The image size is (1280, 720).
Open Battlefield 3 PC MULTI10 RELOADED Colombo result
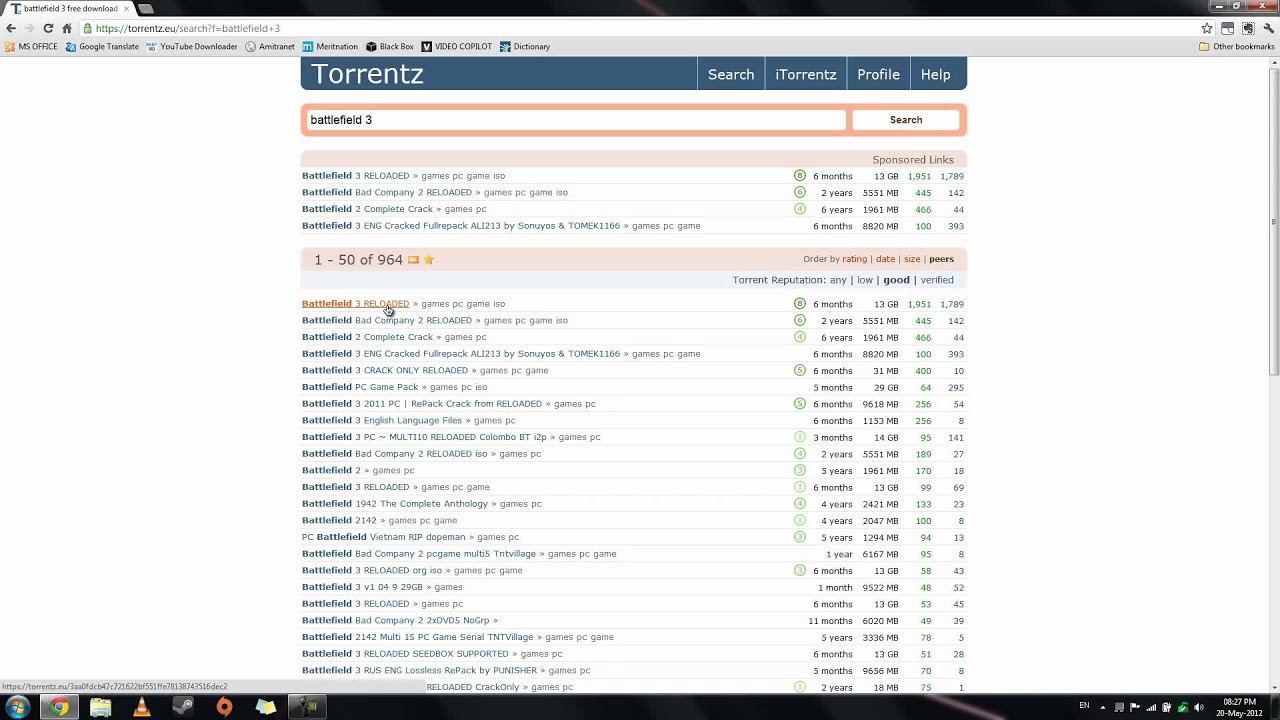coord(424,437)
